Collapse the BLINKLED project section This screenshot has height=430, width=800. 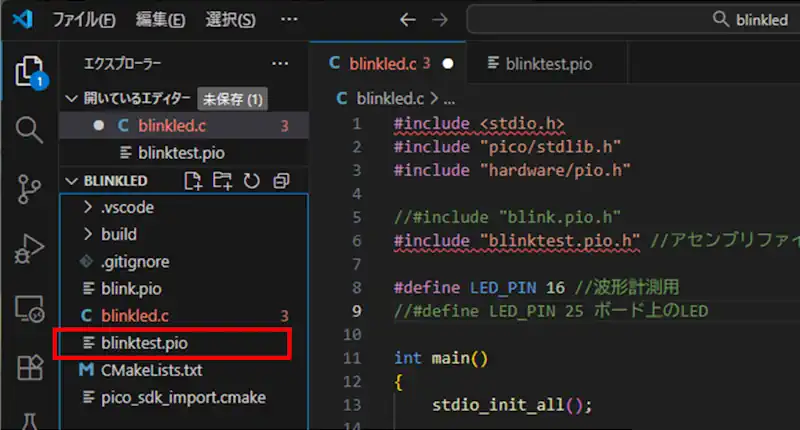point(71,181)
